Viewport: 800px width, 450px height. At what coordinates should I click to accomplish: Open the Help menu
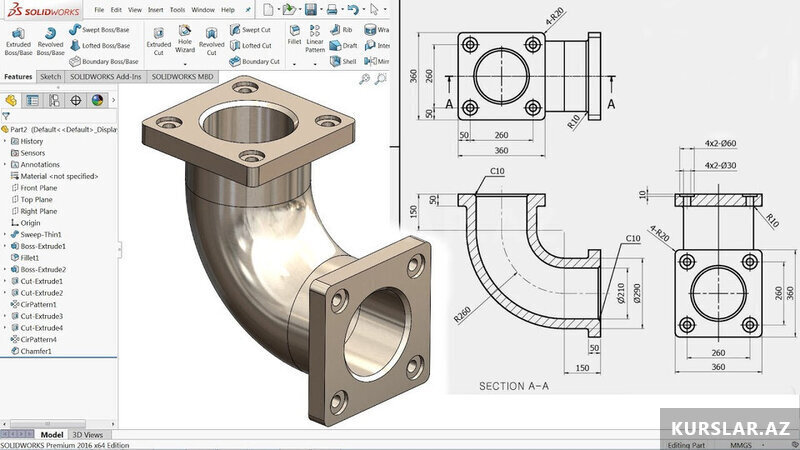pyautogui.click(x=228, y=10)
